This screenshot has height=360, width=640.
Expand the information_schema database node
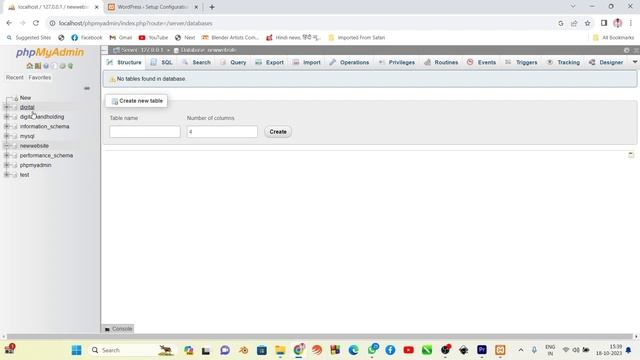(6, 127)
